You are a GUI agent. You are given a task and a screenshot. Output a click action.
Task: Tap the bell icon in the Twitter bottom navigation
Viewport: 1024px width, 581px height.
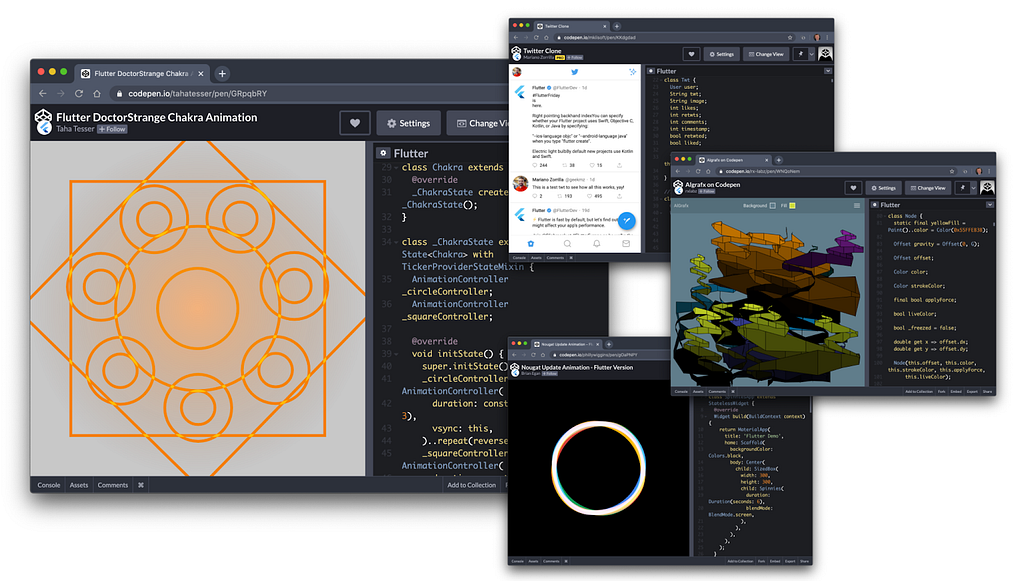[596, 243]
